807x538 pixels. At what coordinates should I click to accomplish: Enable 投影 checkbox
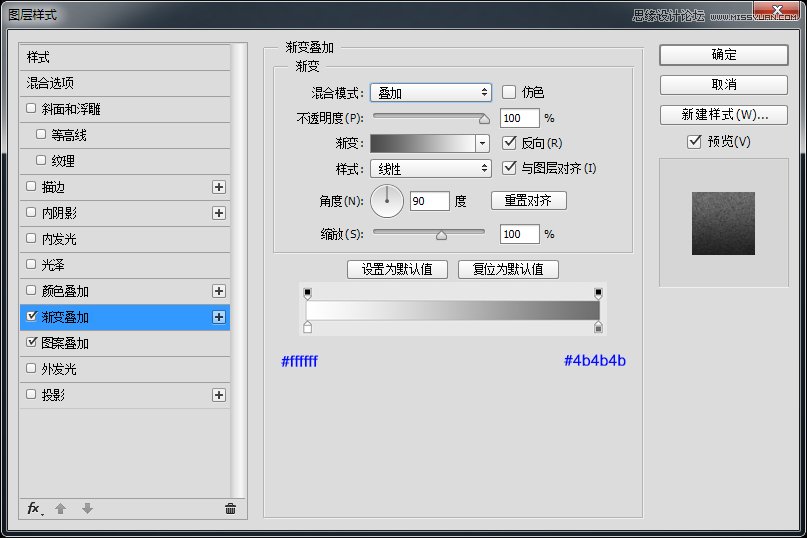31,394
